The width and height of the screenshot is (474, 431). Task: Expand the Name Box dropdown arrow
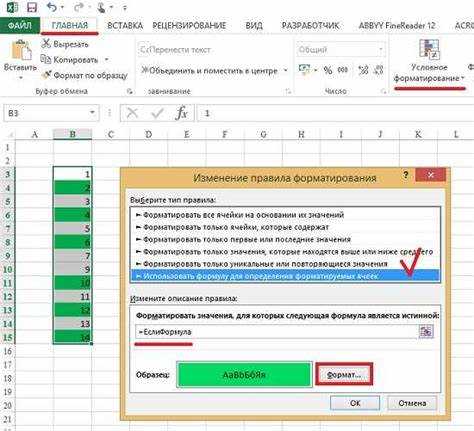click(92, 113)
